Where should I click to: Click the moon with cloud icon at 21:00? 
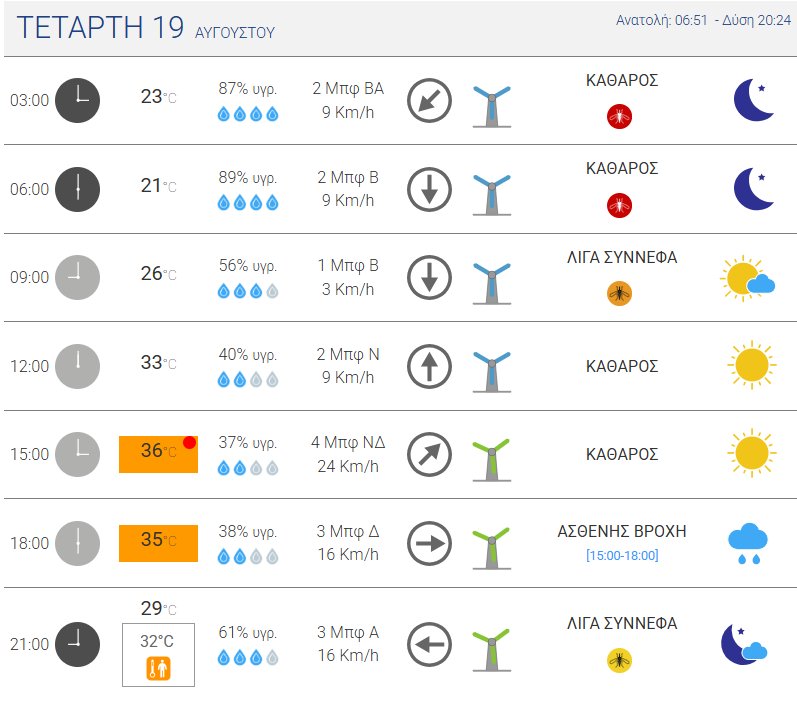click(744, 644)
